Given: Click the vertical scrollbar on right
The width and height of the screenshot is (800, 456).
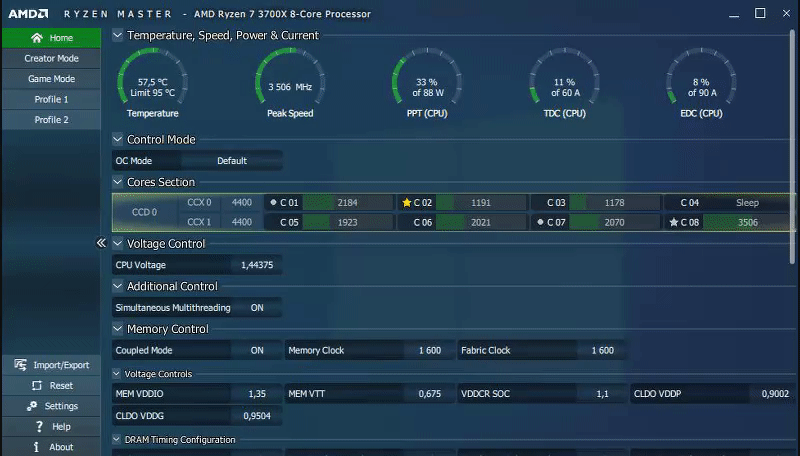Looking at the screenshot, I should [792, 147].
